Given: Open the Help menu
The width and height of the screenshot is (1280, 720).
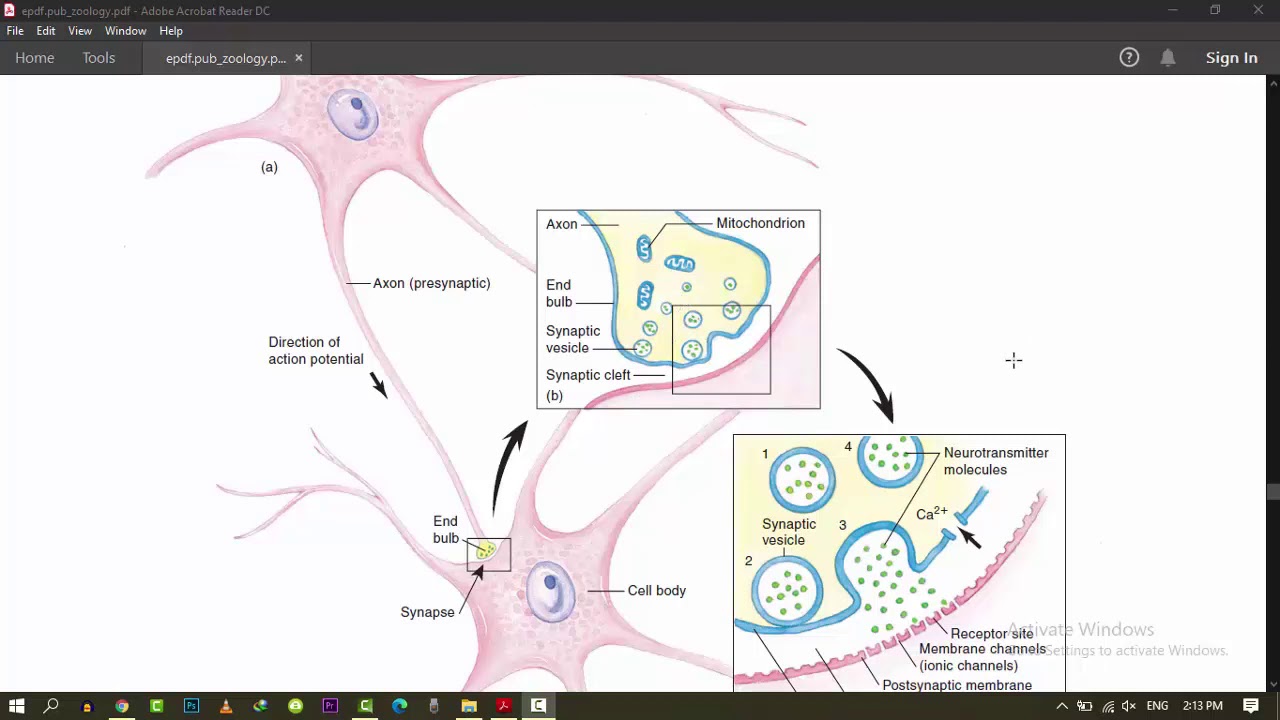Looking at the screenshot, I should point(171,31).
